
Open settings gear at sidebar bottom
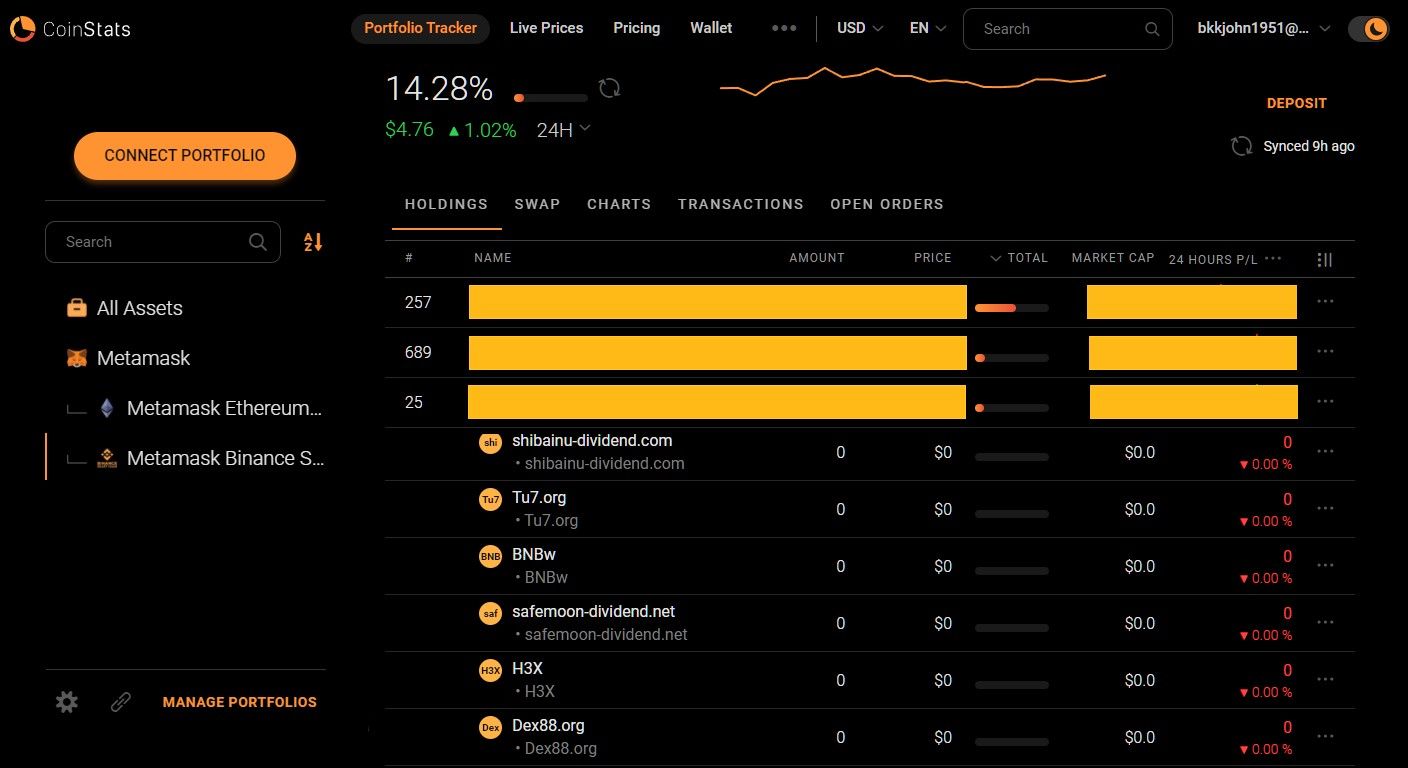tap(67, 702)
